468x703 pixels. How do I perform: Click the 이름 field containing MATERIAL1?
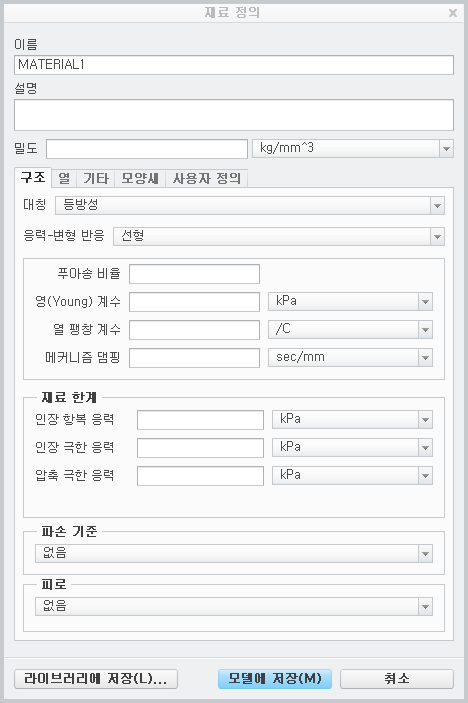click(234, 65)
